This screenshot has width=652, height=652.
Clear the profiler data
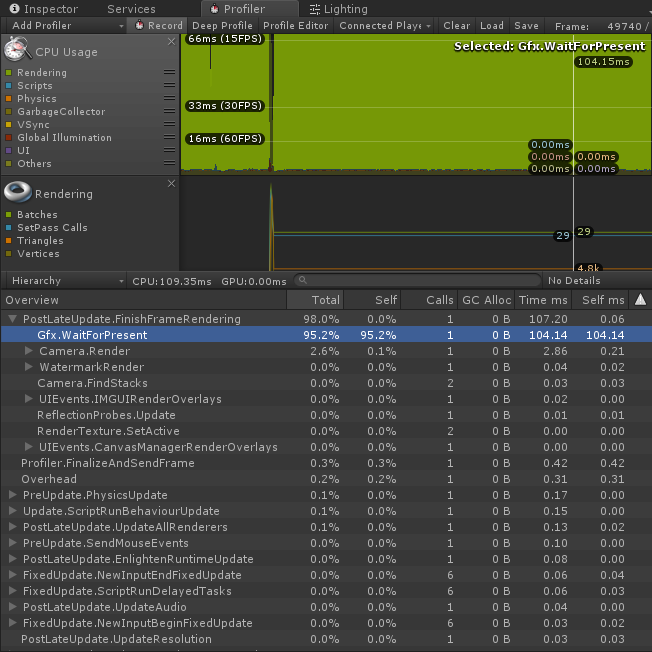(x=457, y=25)
